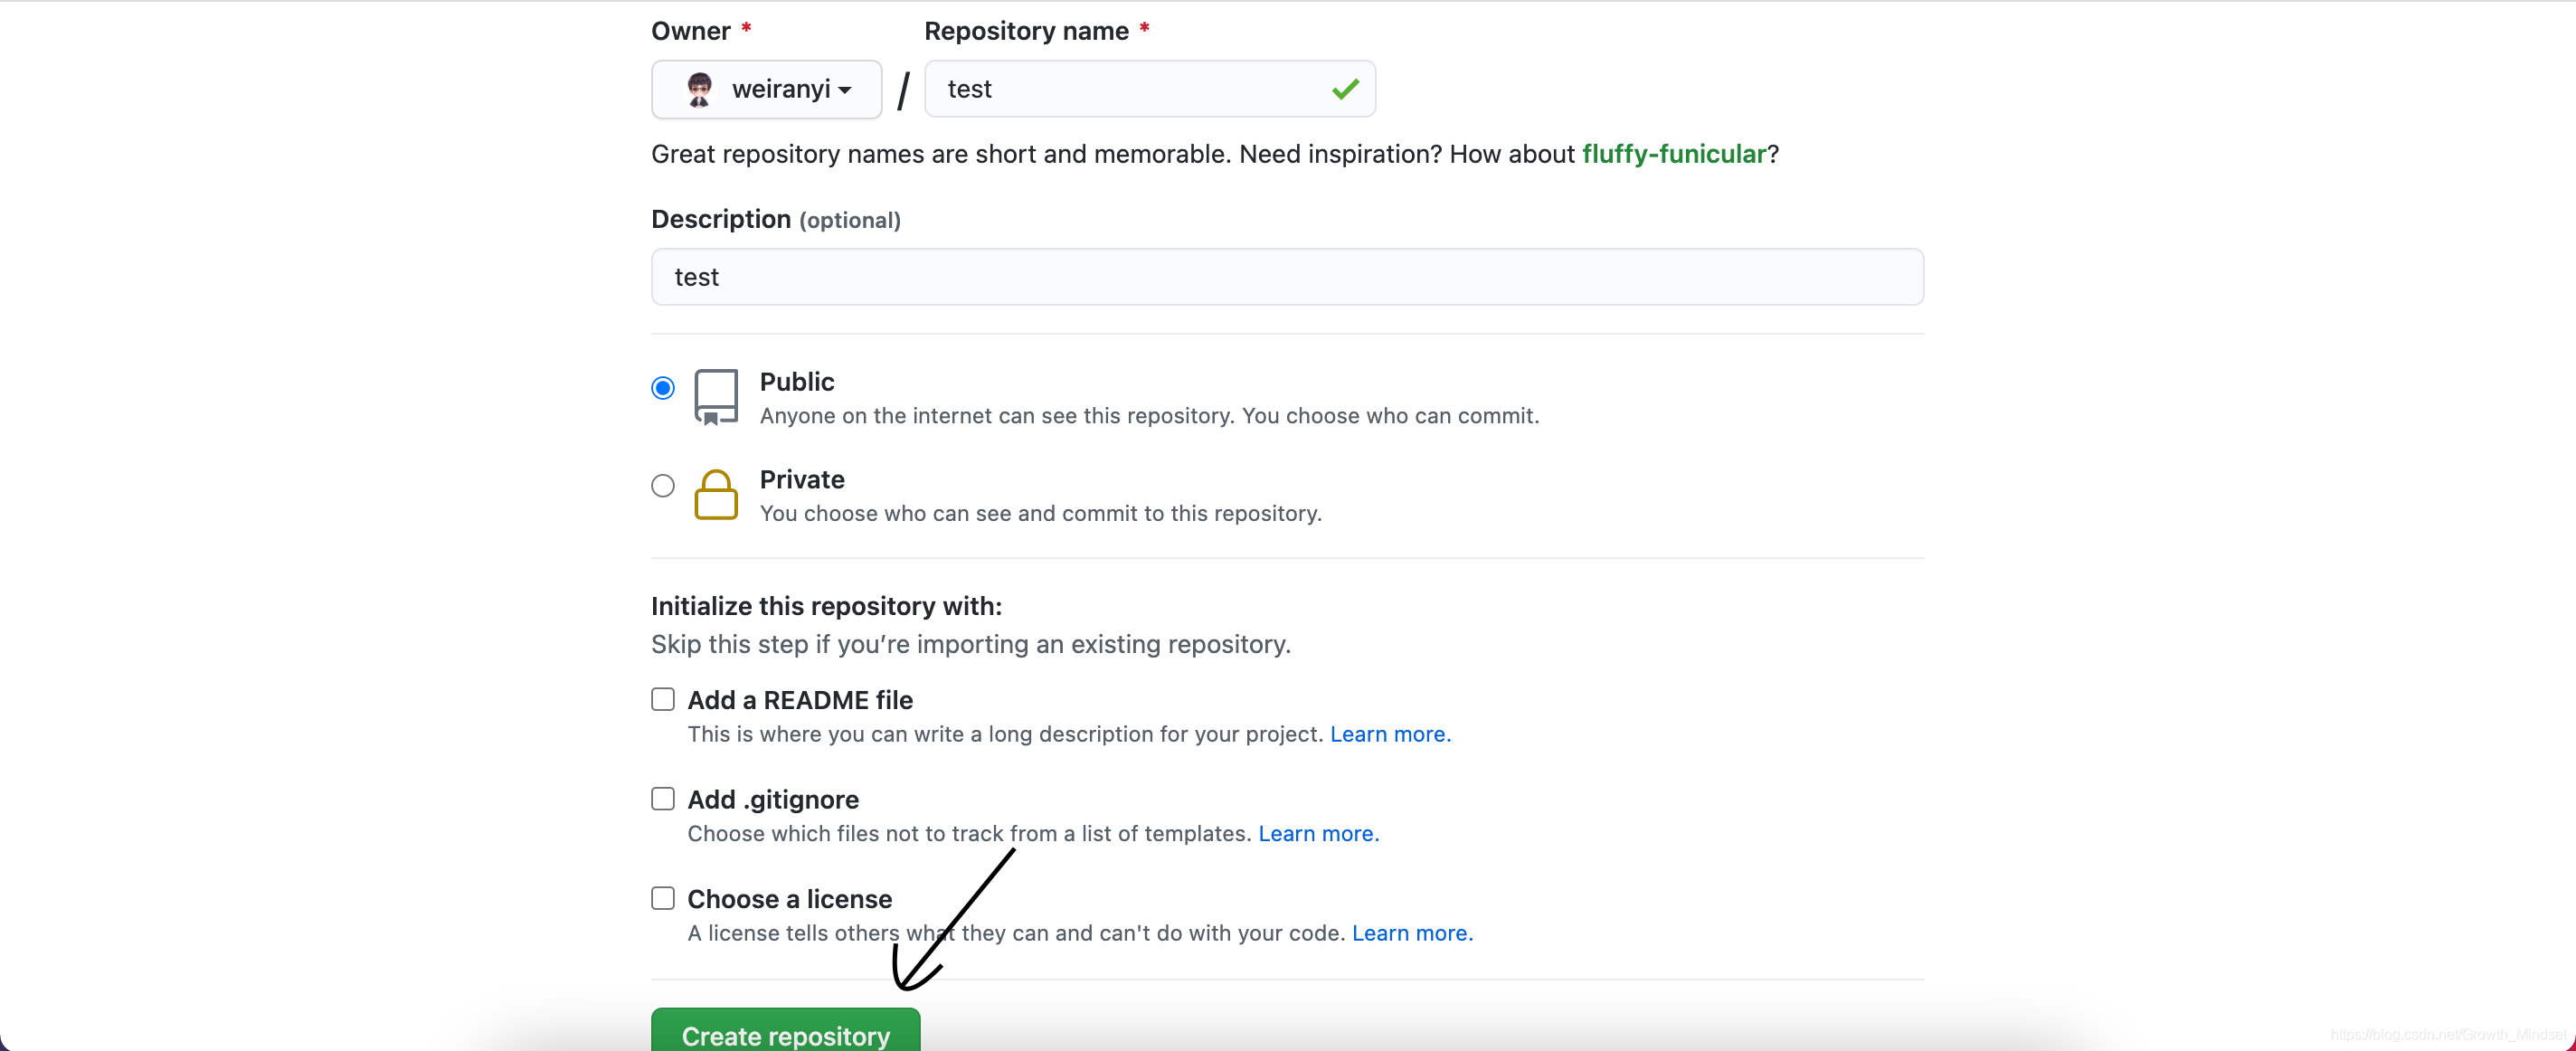Open Learn more link for license

(x=1412, y=933)
